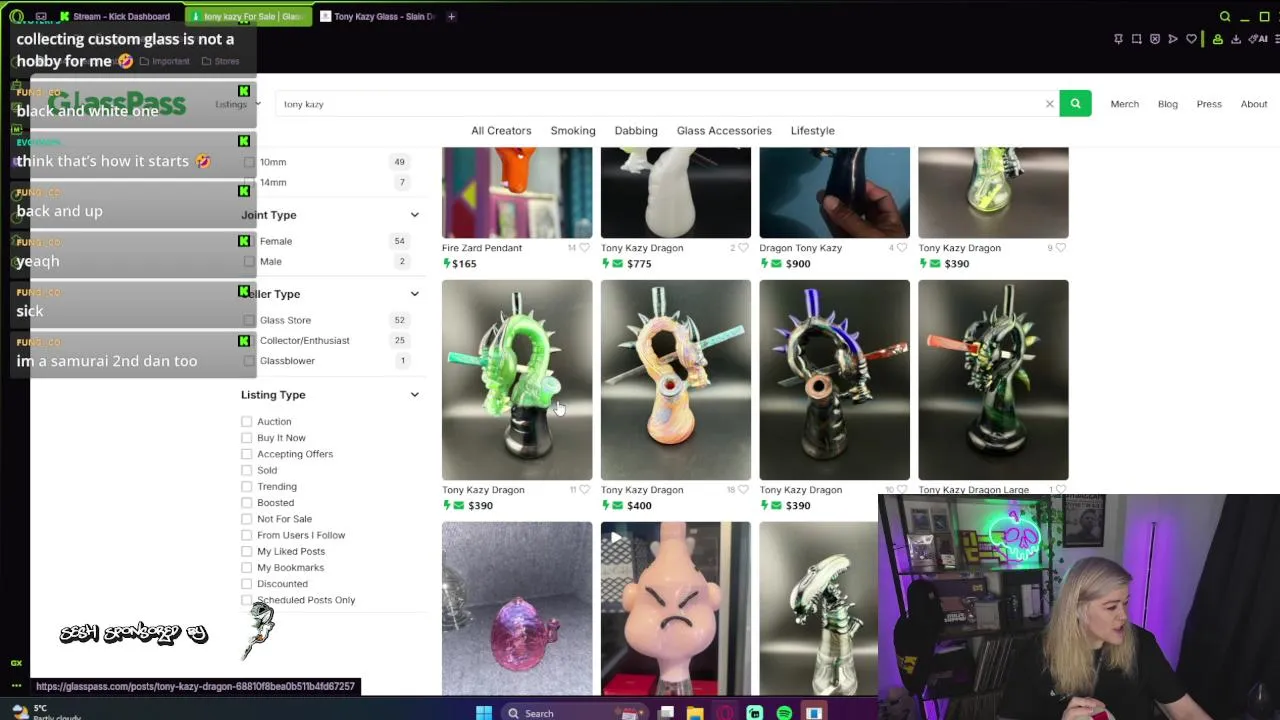Click the browser heart bookmark icon
Screen dimensions: 1280x720
pyautogui.click(x=1191, y=39)
